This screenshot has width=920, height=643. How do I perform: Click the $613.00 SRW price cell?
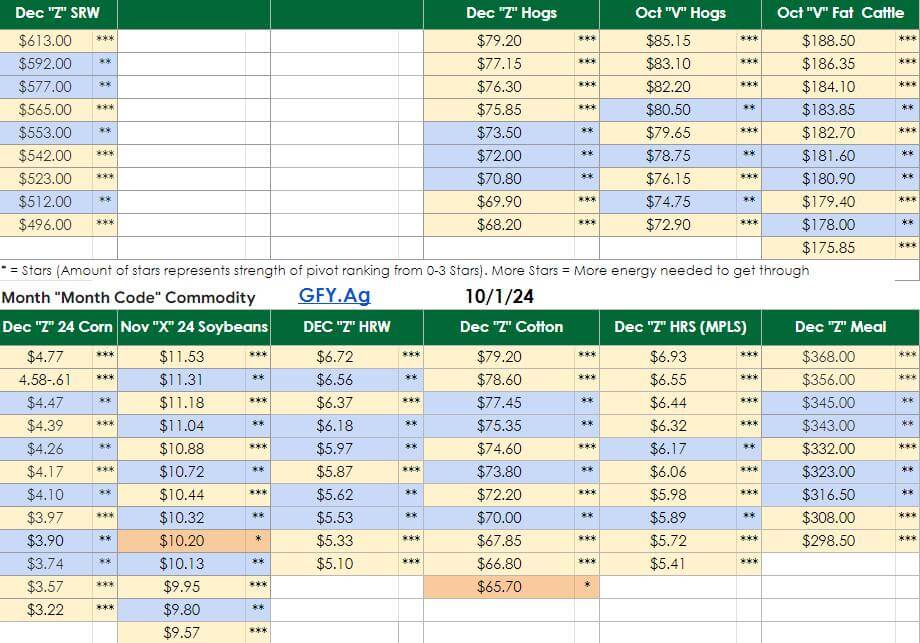pos(46,41)
